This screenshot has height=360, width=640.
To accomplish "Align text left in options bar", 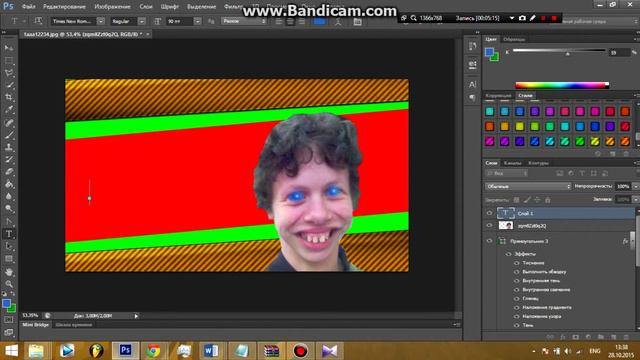I will [279, 21].
